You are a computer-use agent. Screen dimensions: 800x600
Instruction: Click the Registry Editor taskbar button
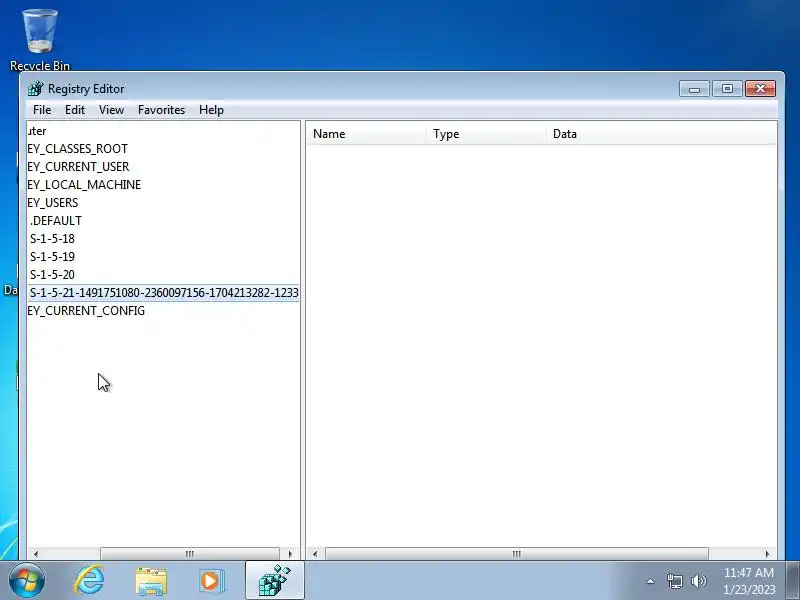274,580
